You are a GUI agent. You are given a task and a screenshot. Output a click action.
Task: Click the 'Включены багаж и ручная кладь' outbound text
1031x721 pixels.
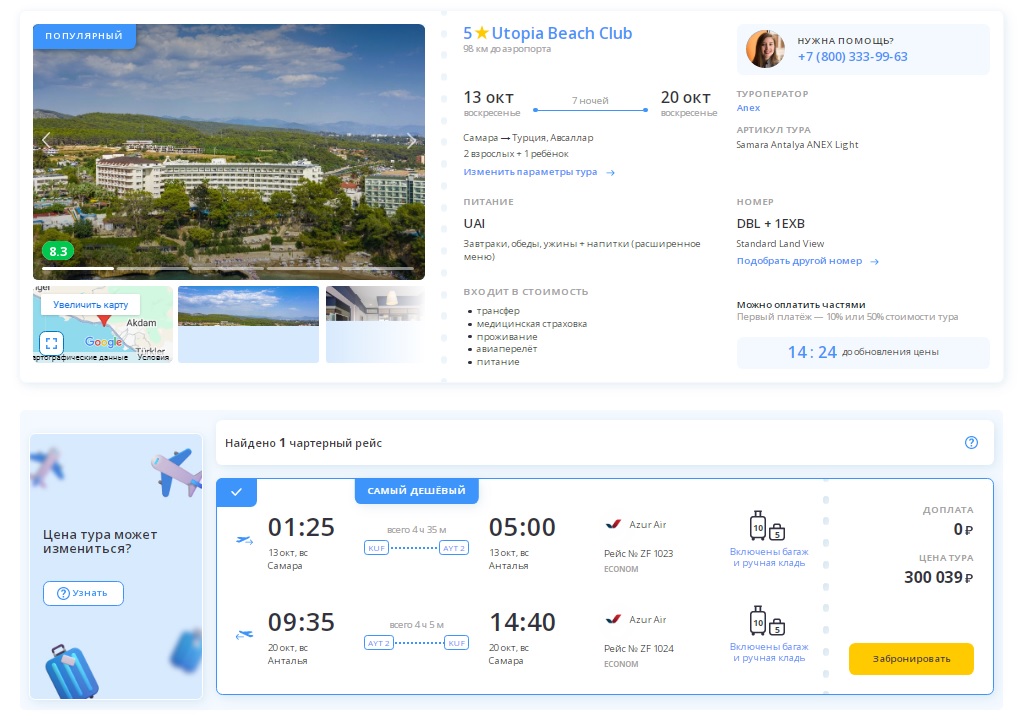[x=769, y=557]
